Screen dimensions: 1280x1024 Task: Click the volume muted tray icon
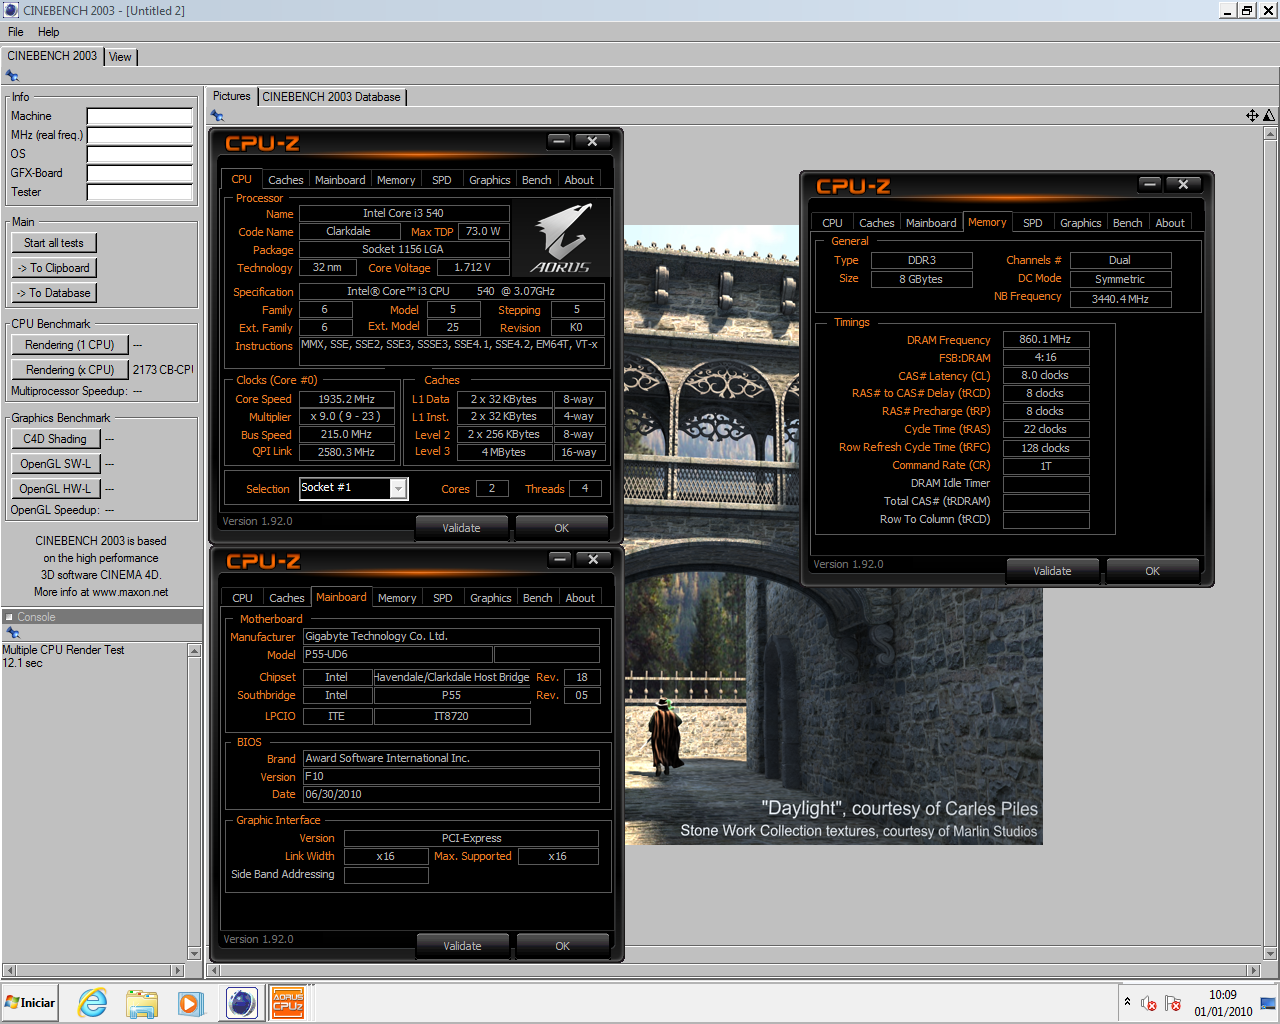point(1149,1003)
